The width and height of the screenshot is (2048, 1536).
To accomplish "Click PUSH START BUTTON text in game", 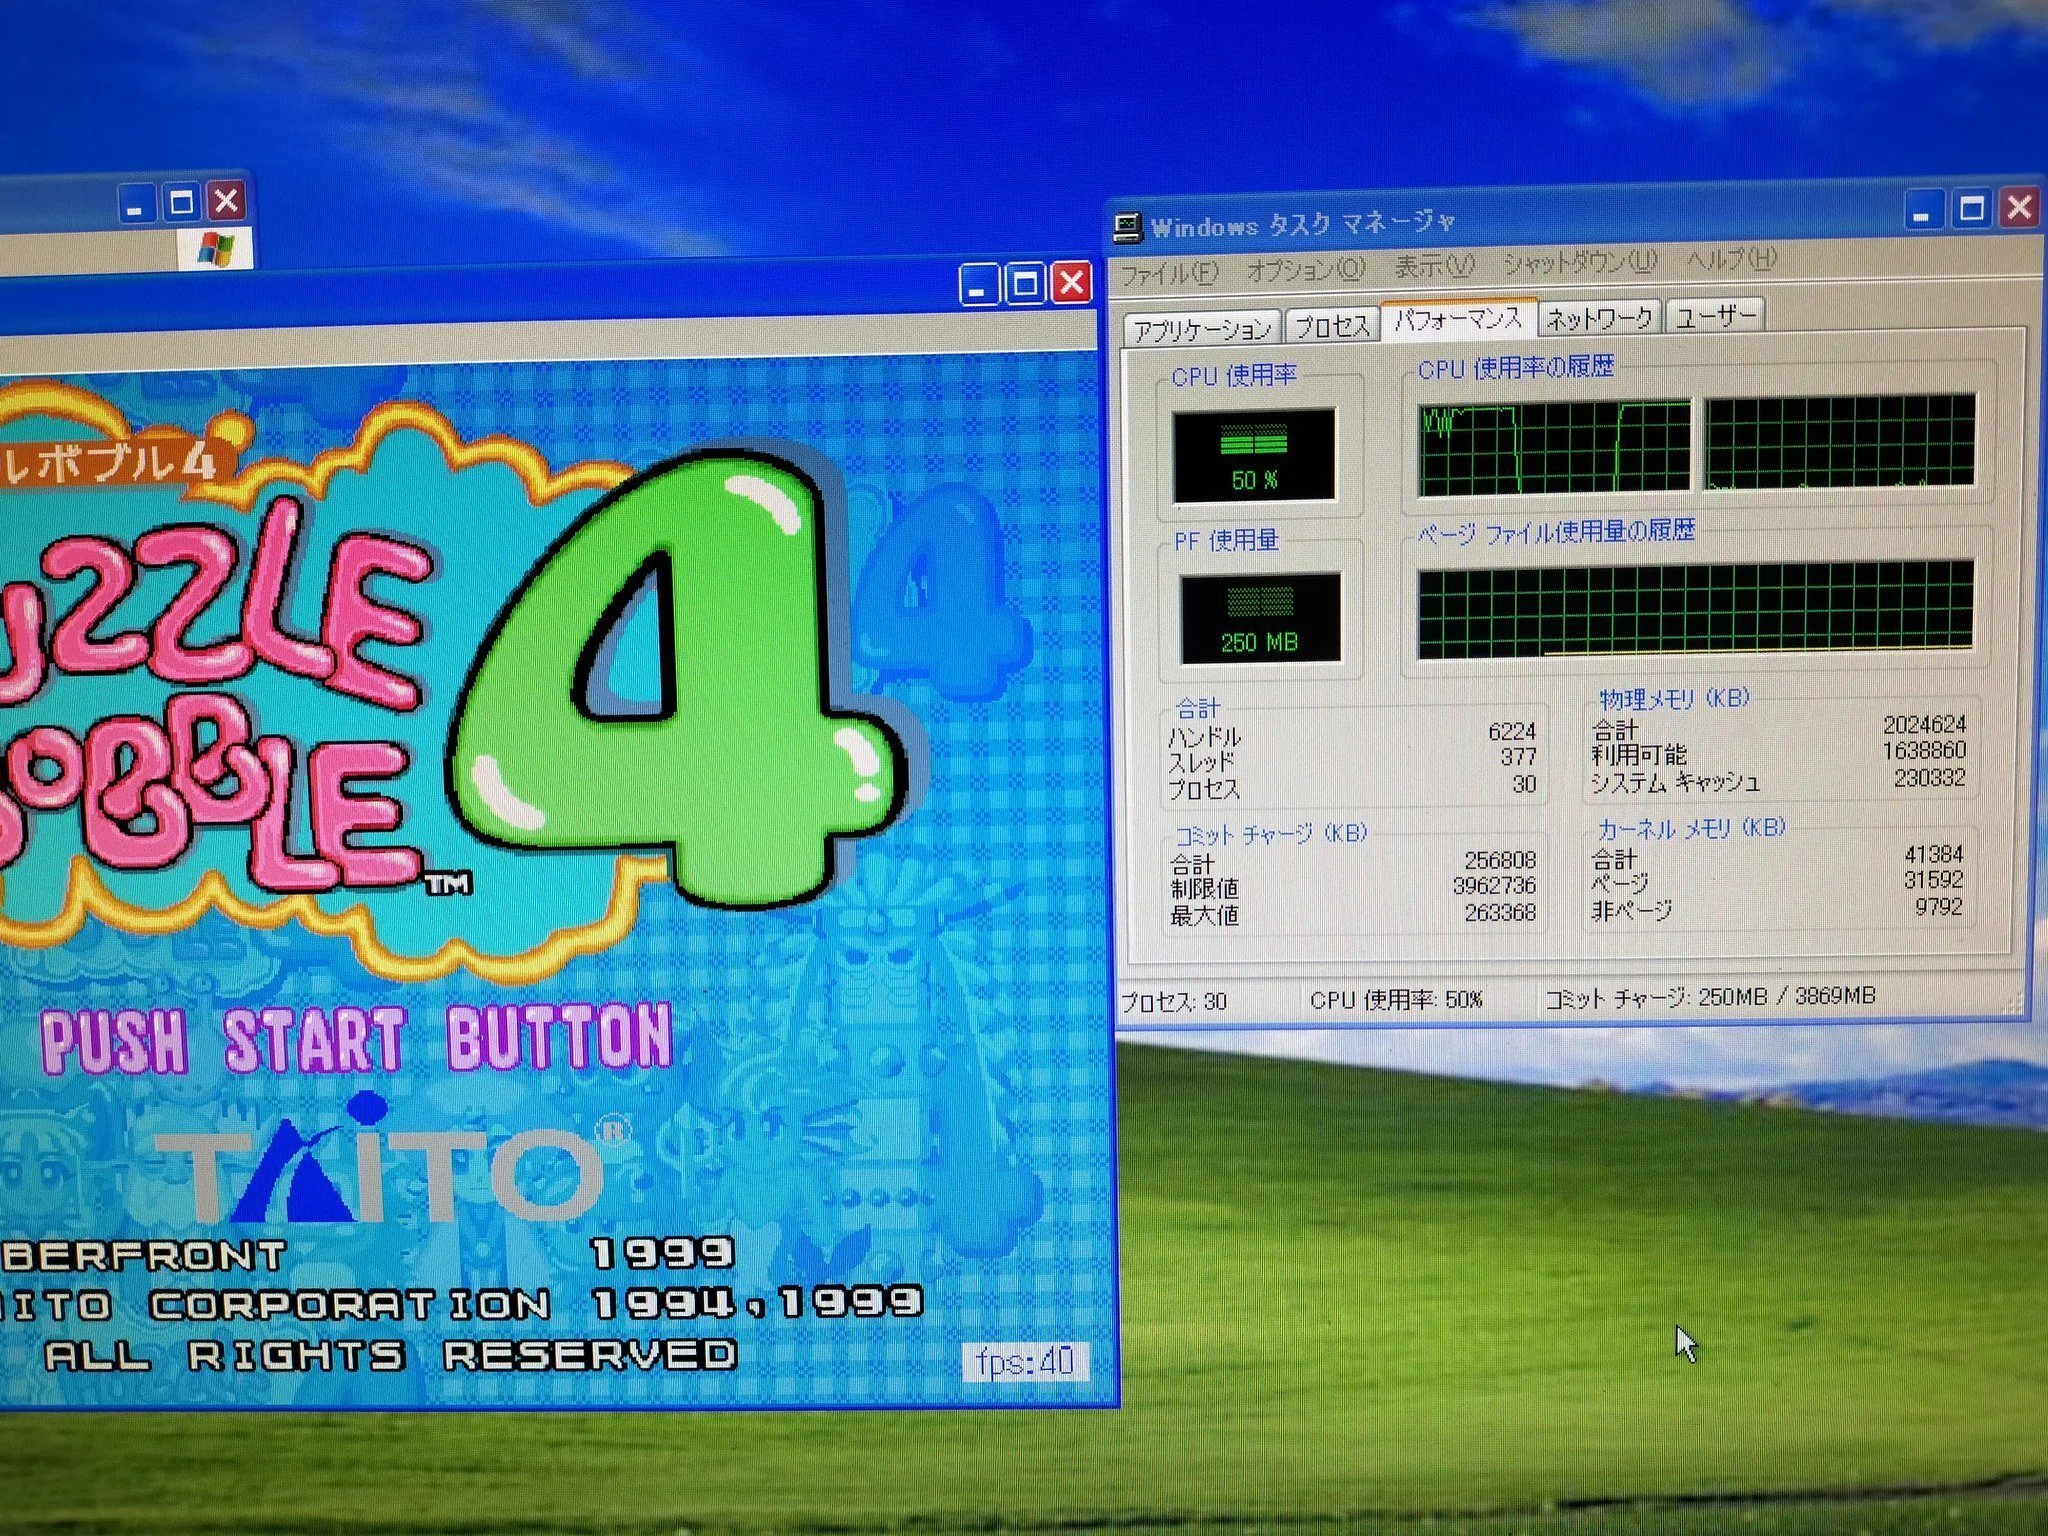I will [x=357, y=1040].
